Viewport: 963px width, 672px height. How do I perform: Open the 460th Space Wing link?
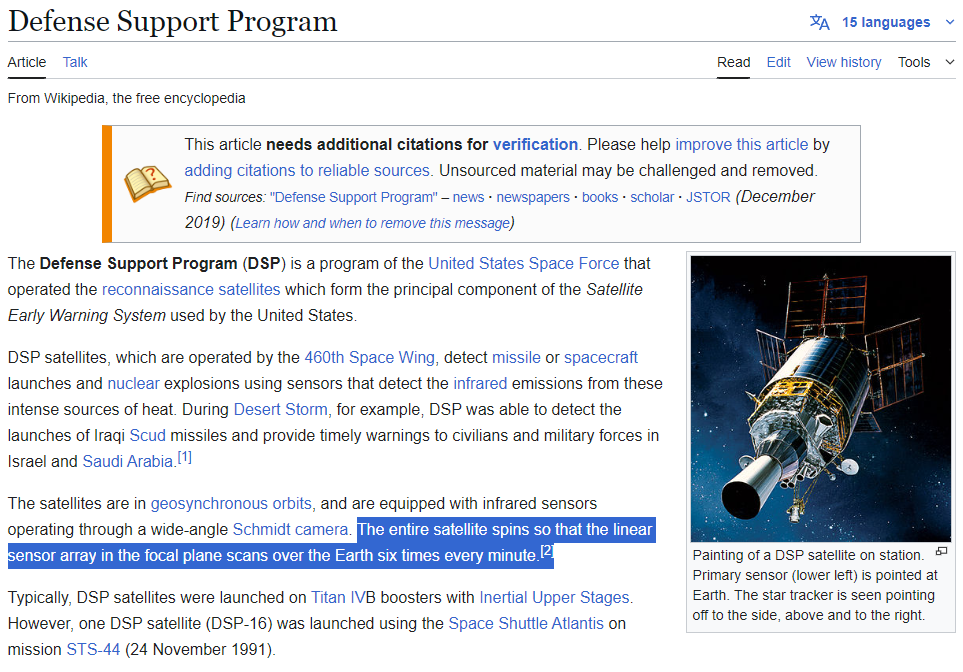click(x=370, y=357)
